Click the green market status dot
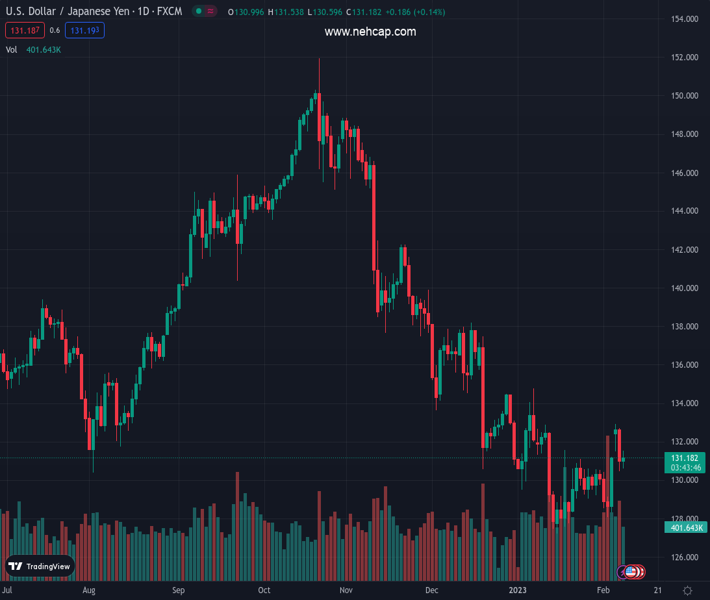Viewport: 710px width, 600px height. coord(199,12)
